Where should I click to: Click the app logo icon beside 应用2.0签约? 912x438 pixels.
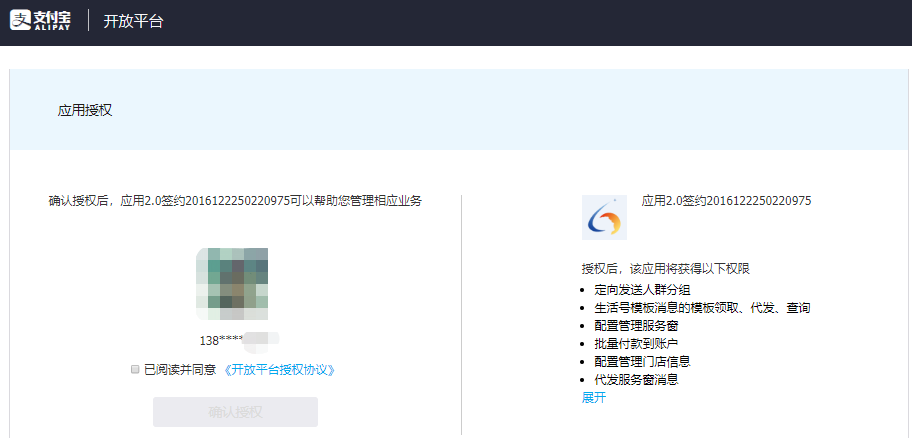tap(604, 217)
